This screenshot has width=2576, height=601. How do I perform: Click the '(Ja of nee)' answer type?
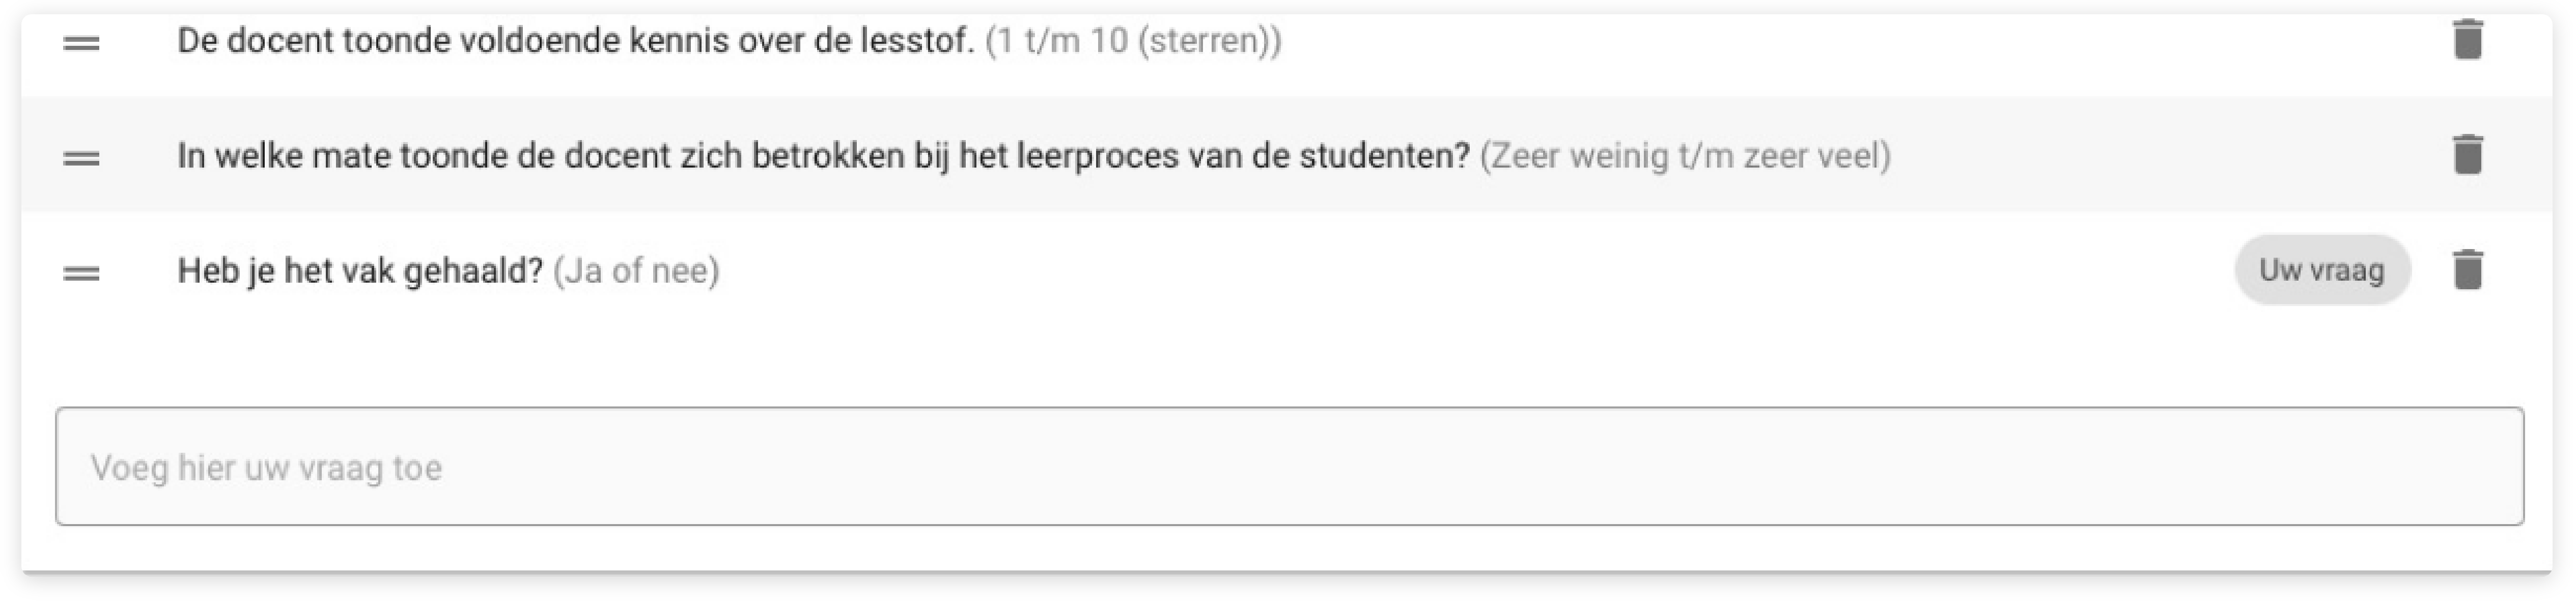click(x=636, y=271)
